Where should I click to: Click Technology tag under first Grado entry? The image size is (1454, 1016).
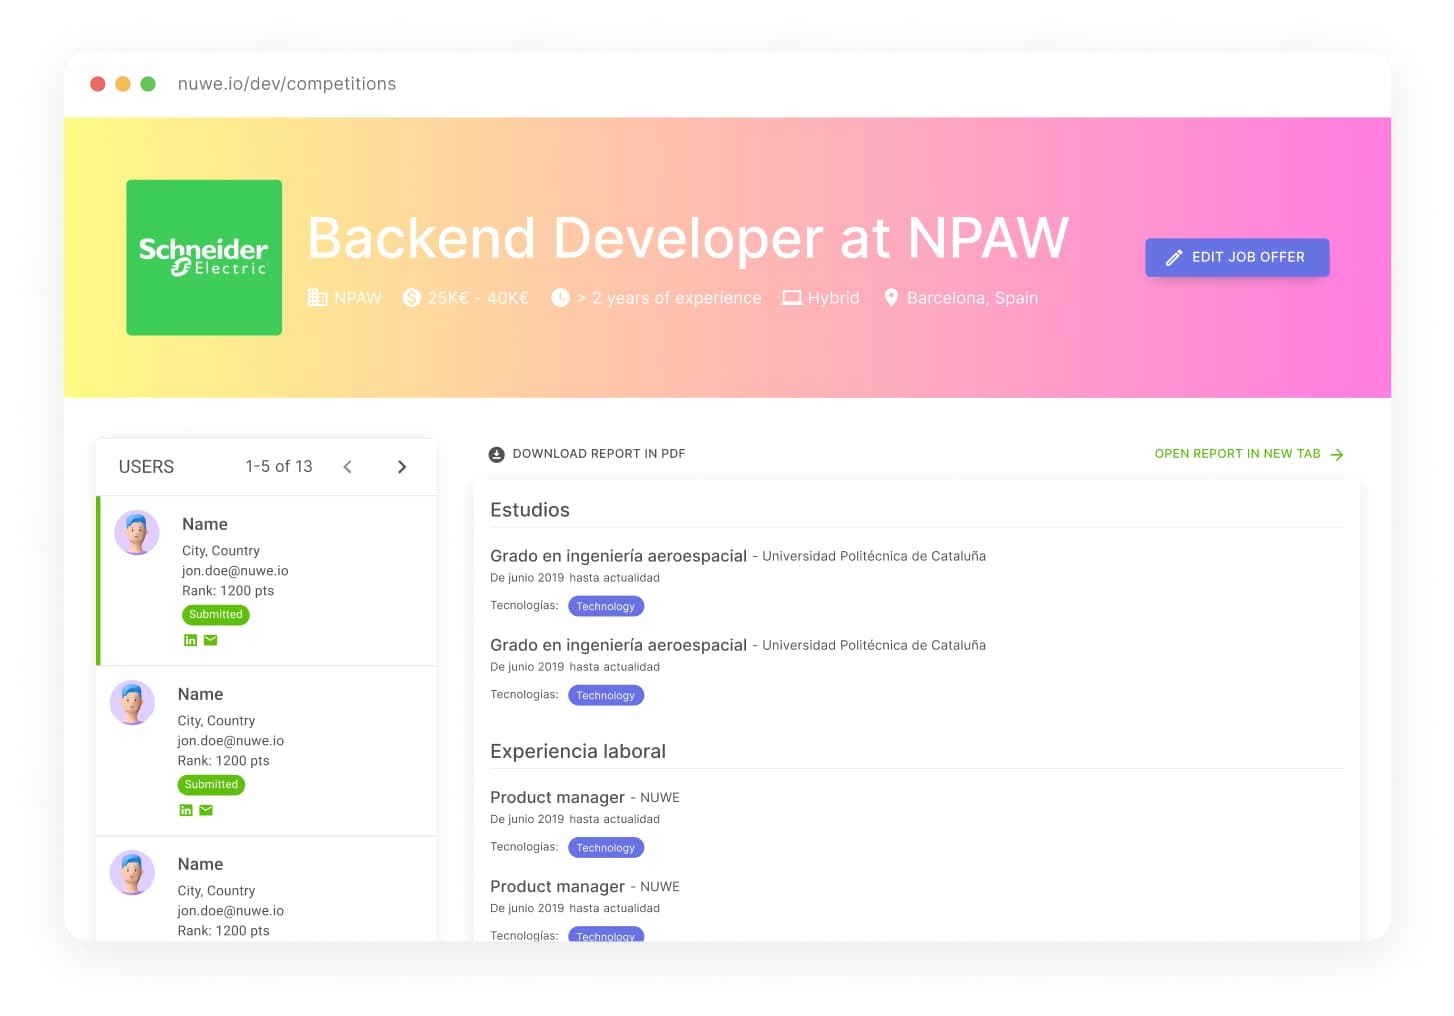[606, 606]
